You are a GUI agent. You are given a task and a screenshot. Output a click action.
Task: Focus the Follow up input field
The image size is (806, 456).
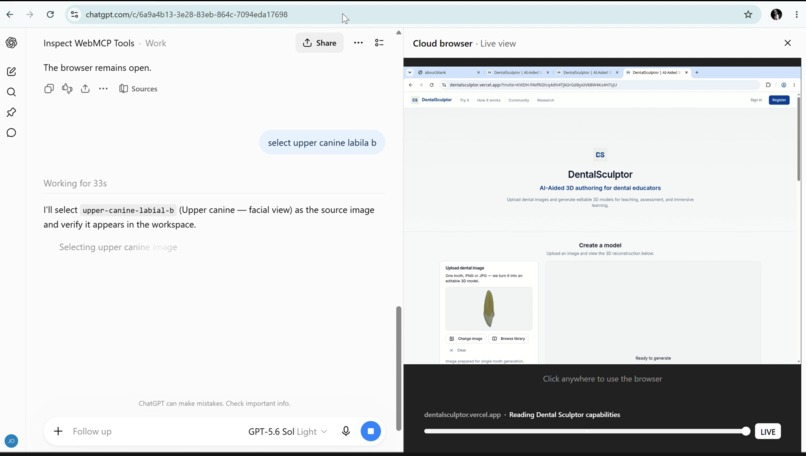pyautogui.click(x=154, y=431)
